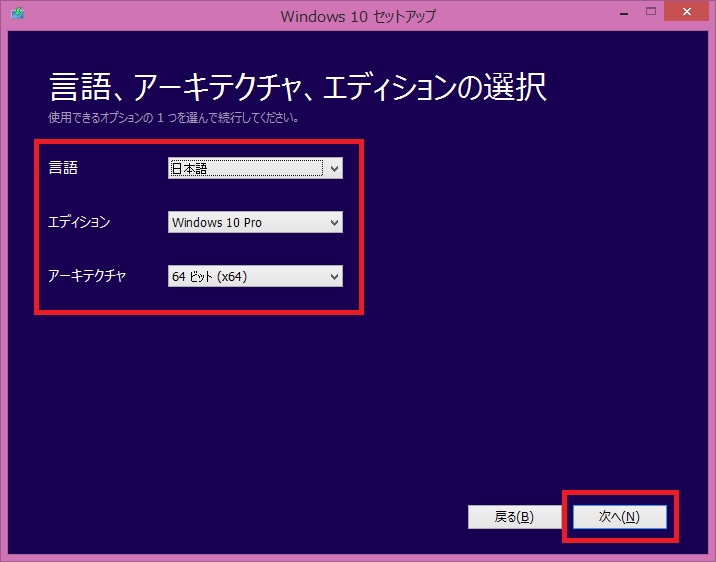The height and width of the screenshot is (562, 716).
Task: Click the Windows 10 setup icon in title bar
Action: [x=17, y=13]
